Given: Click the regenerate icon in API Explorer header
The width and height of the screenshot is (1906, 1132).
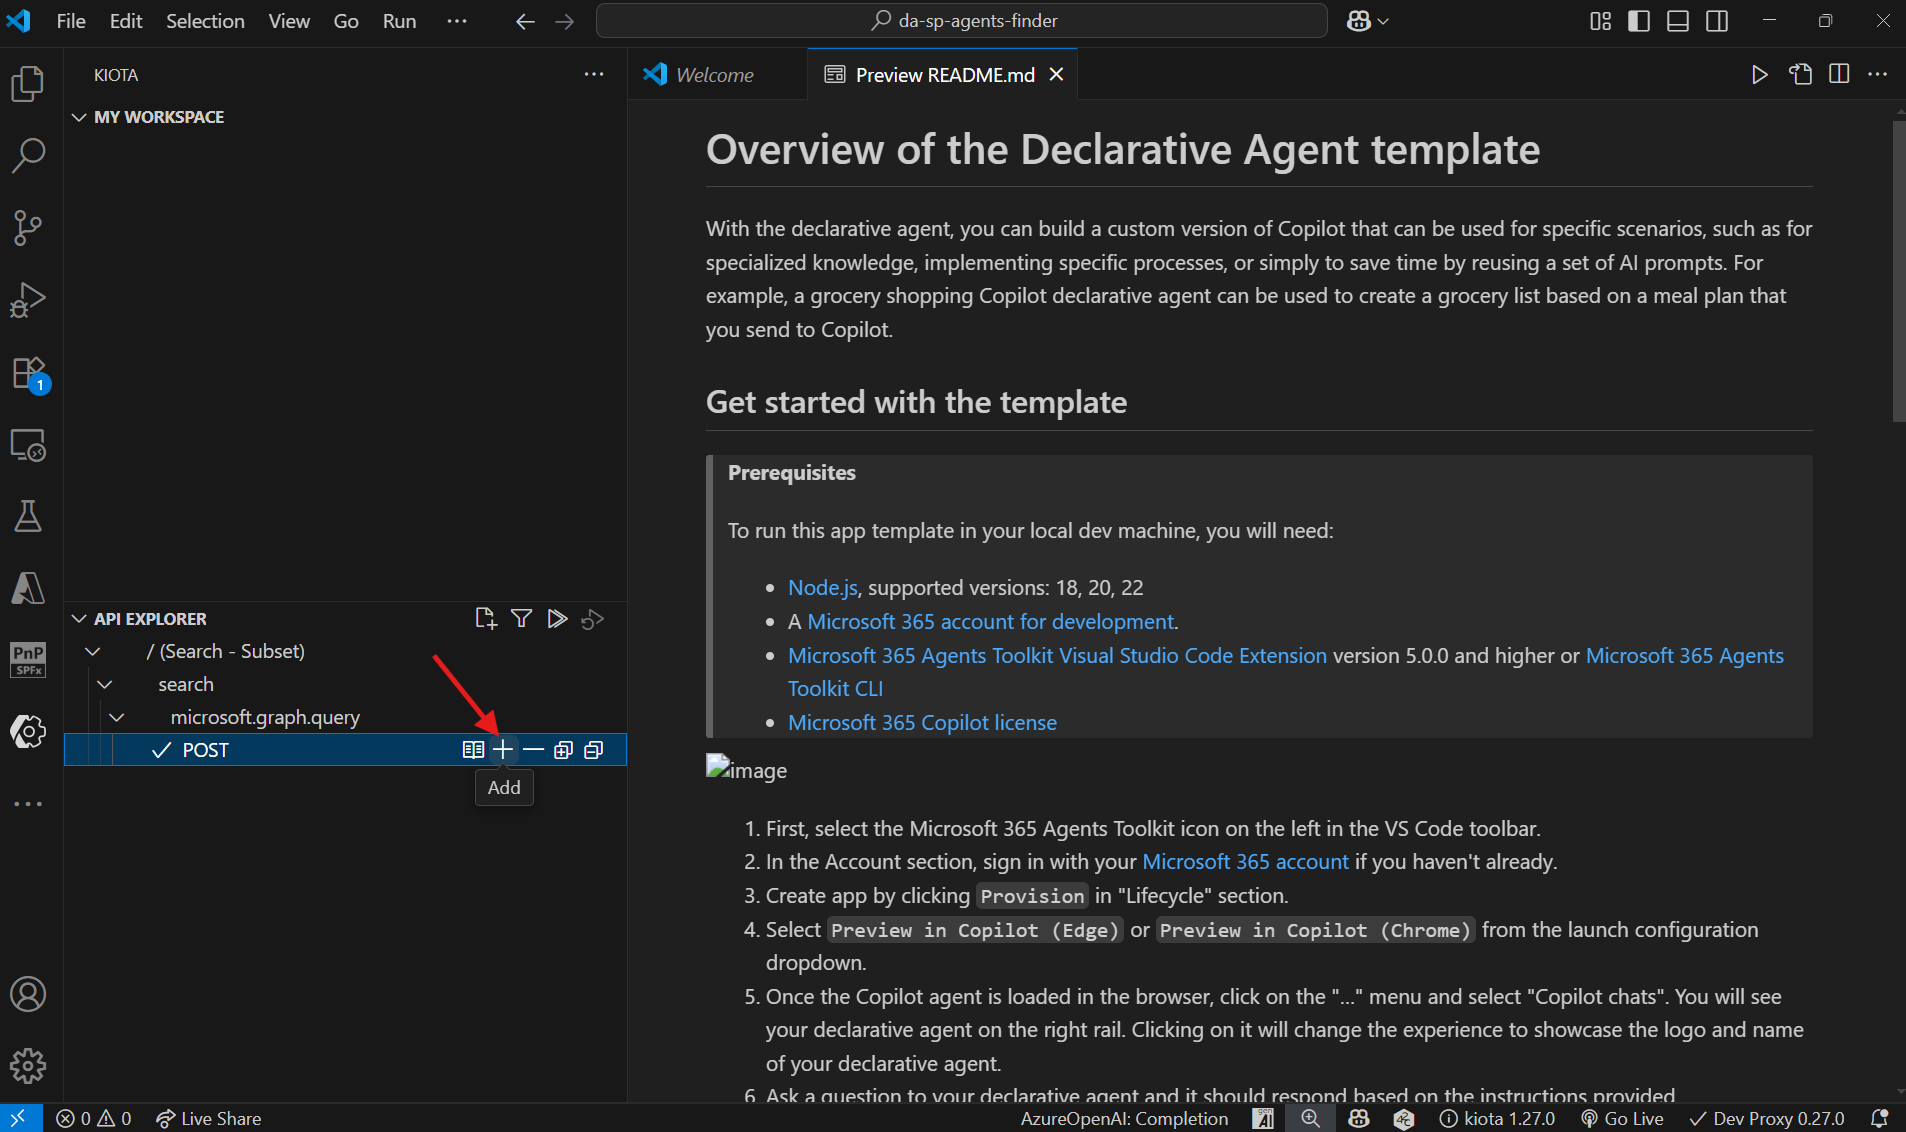Looking at the screenshot, I should pyautogui.click(x=593, y=619).
